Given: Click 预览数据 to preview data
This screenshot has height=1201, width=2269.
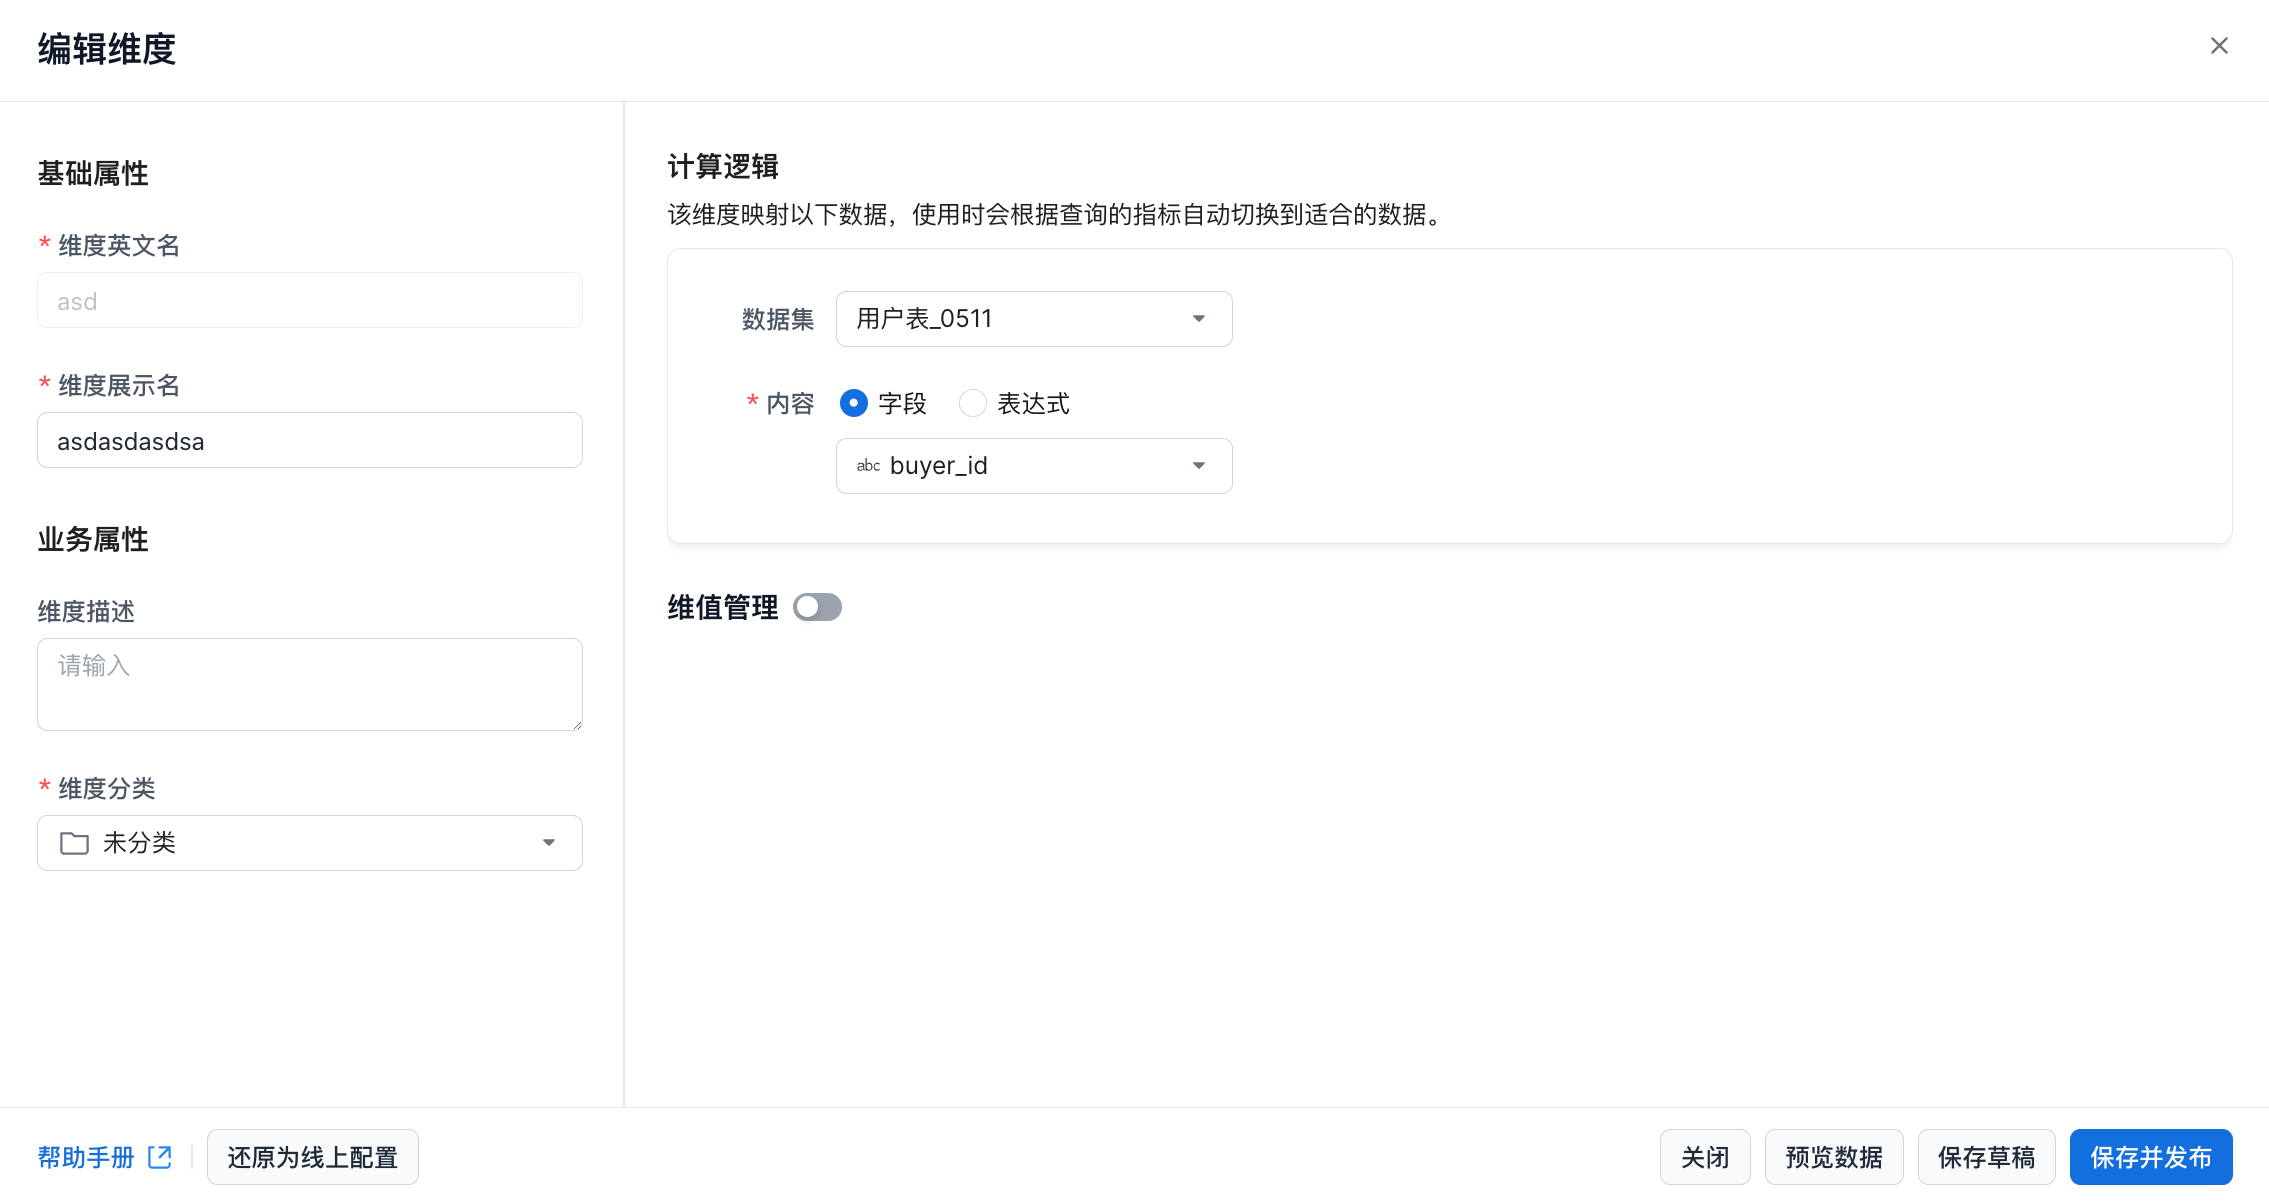Looking at the screenshot, I should pos(1833,1157).
